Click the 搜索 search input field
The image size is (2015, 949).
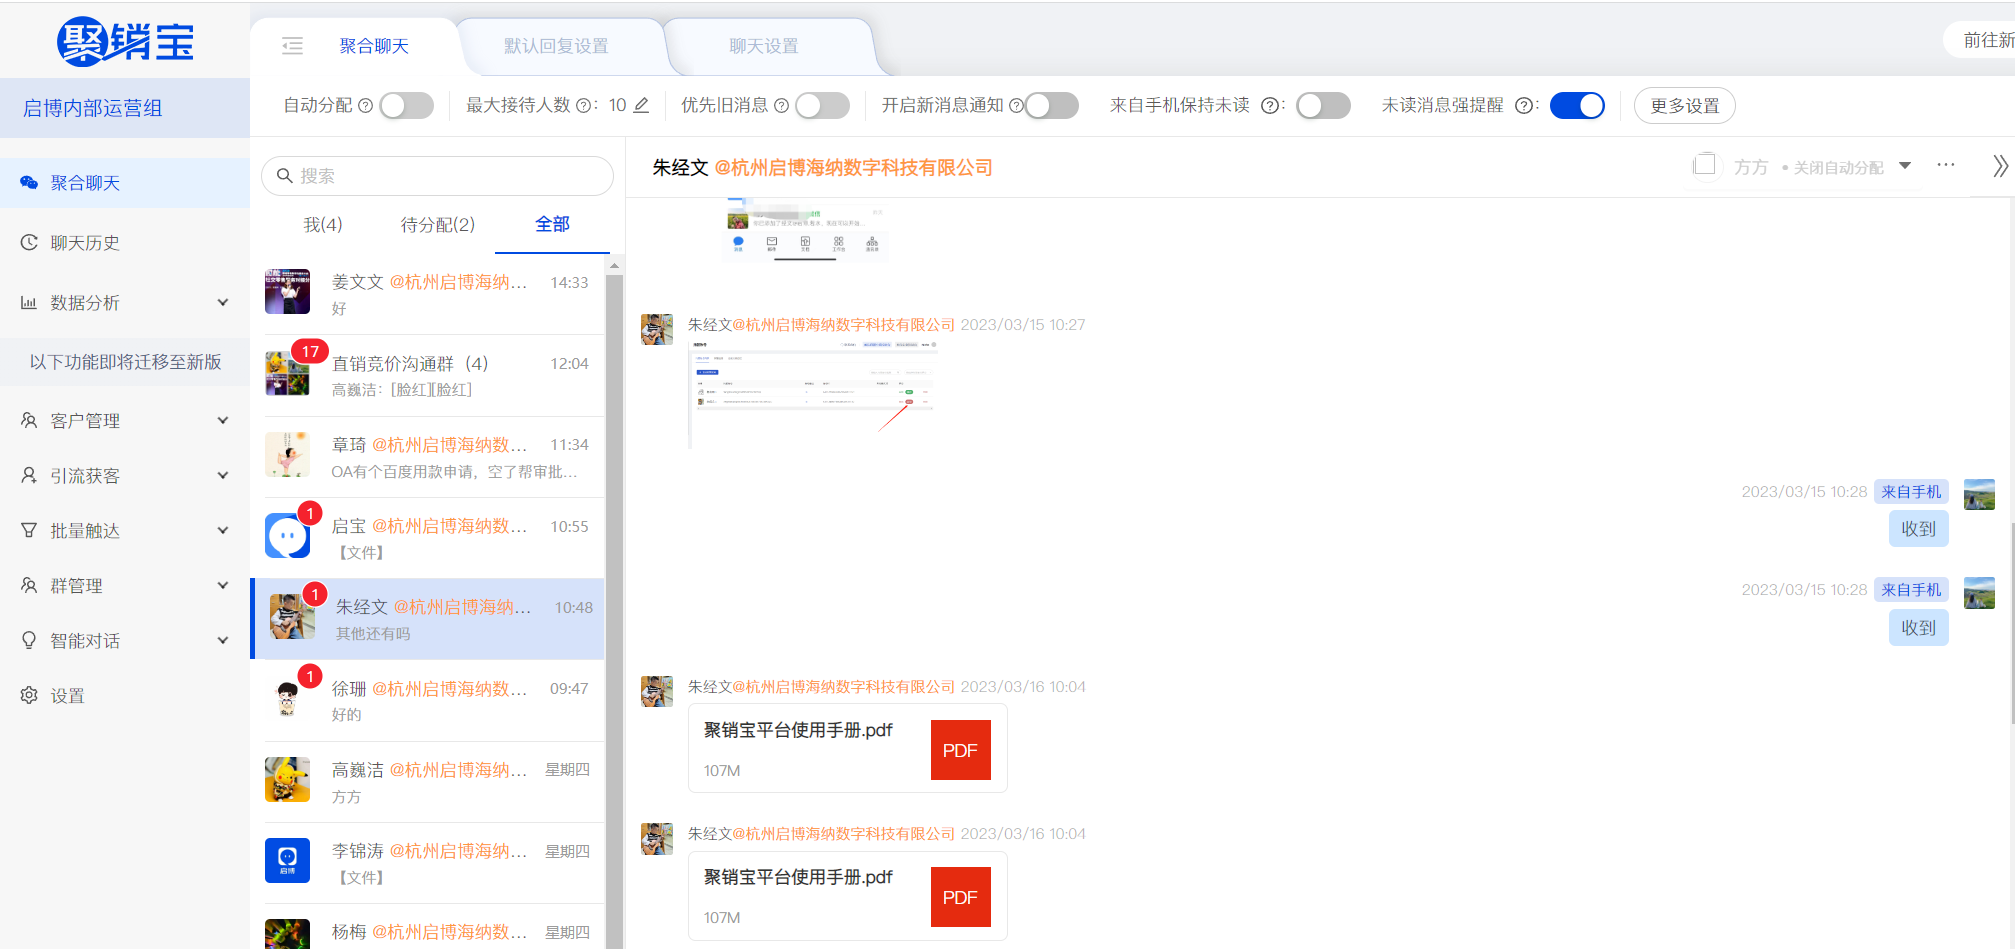pyautogui.click(x=437, y=176)
